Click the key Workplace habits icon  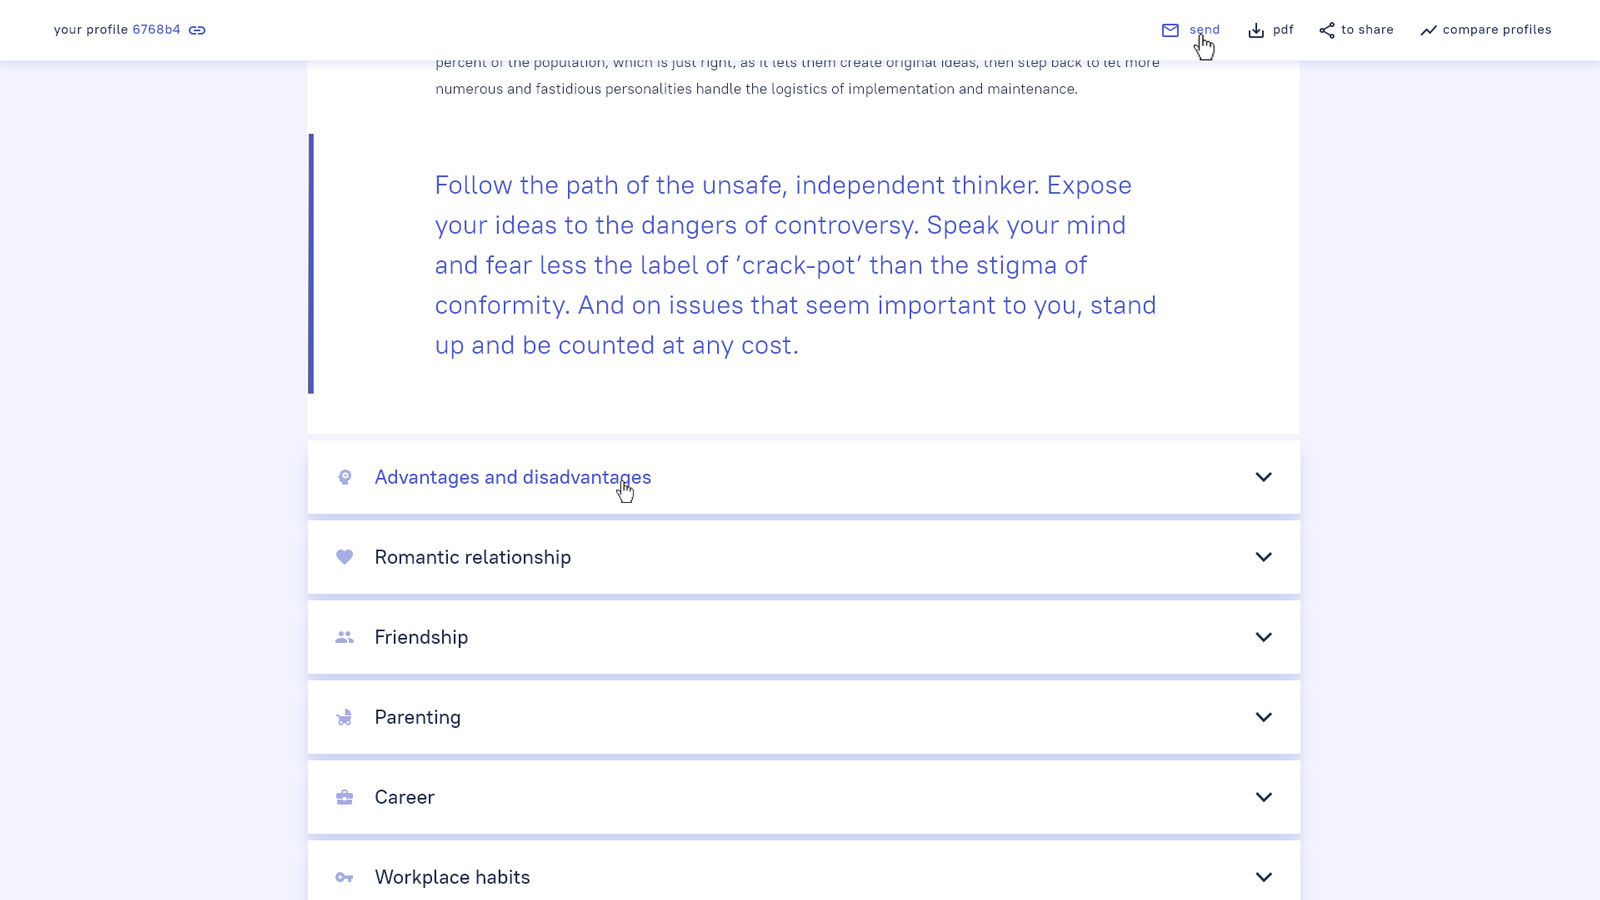click(x=344, y=877)
